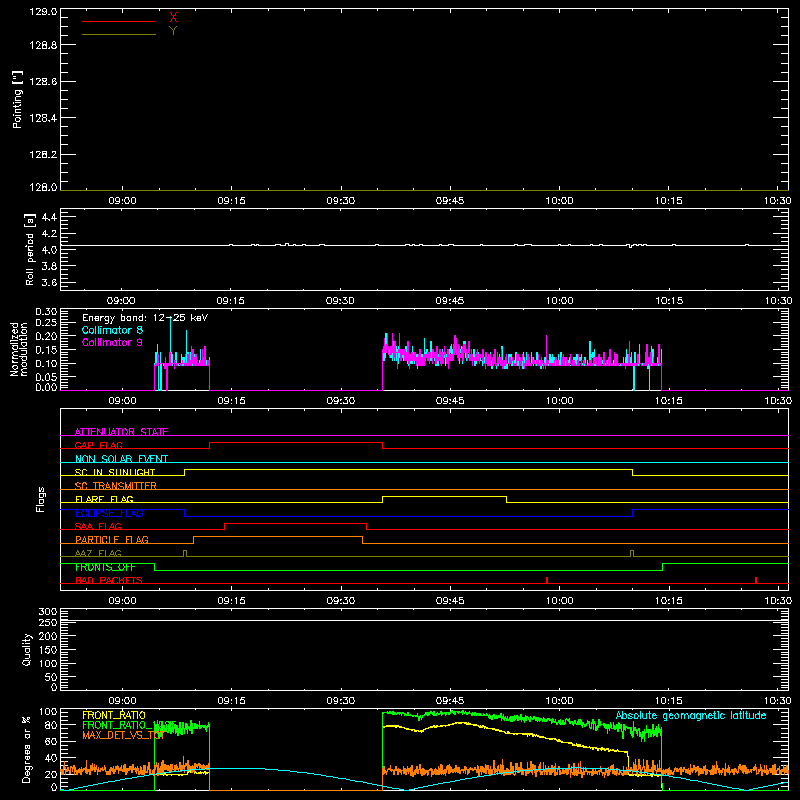This screenshot has height=800, width=800.
Task: Click the NON_SOLAR_EVENT flag label
Action: tap(121, 459)
